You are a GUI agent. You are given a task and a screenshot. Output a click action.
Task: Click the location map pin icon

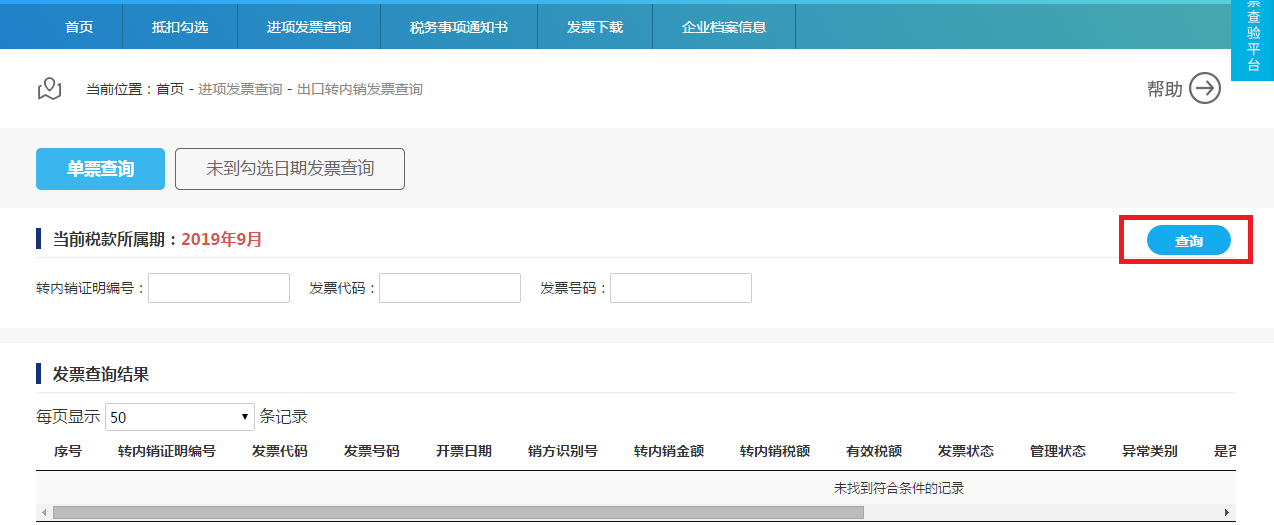50,89
